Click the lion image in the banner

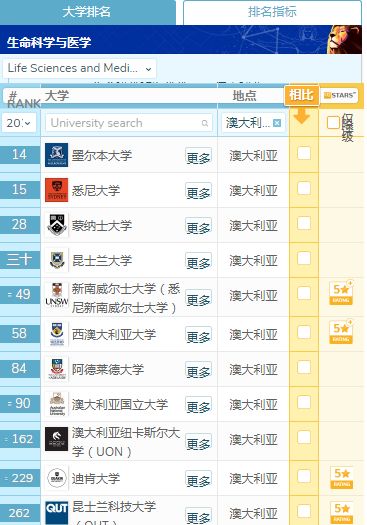point(344,40)
